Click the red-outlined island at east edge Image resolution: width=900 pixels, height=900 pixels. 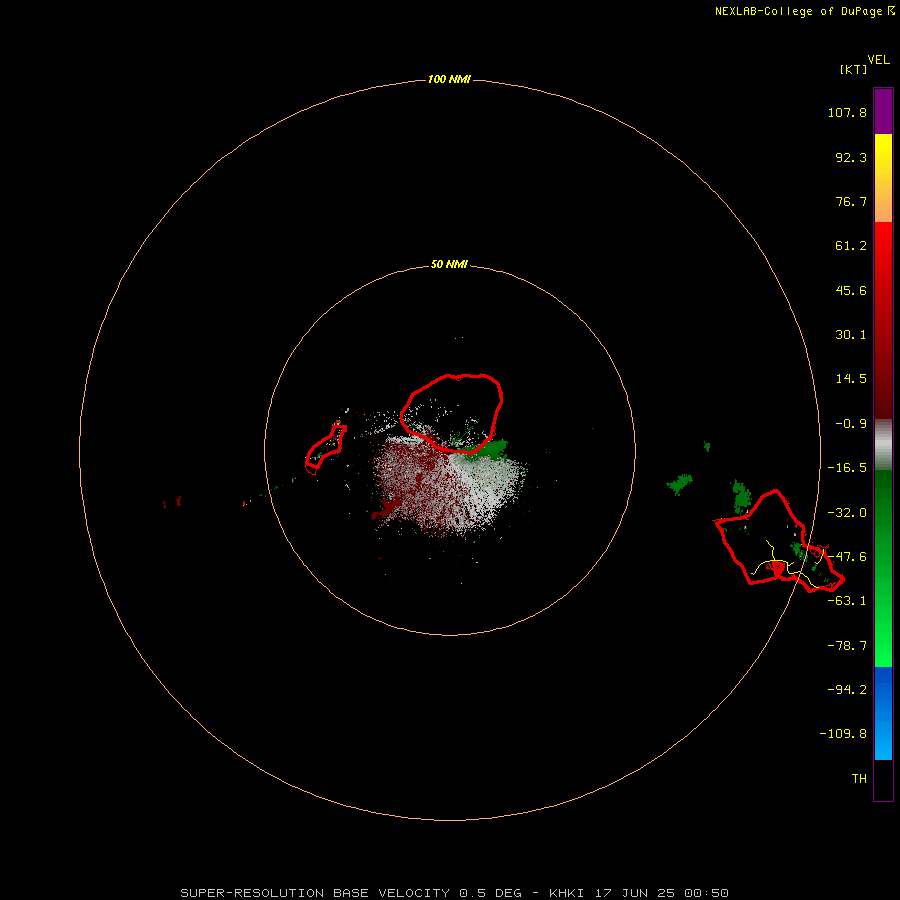778,541
